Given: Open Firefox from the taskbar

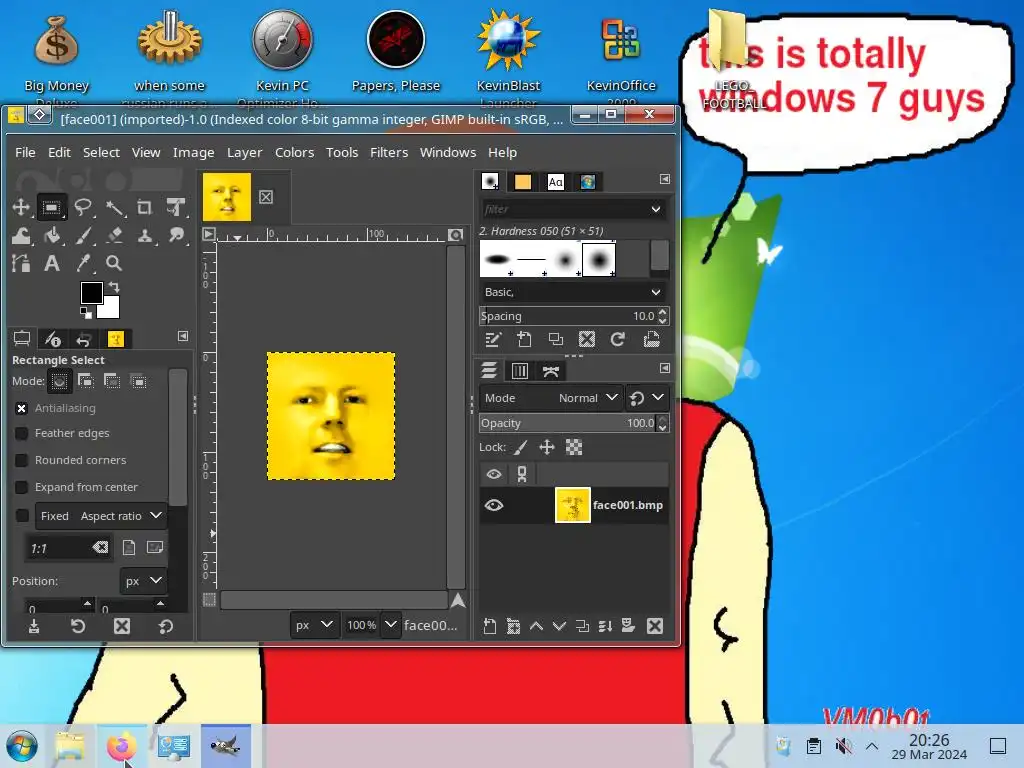Looking at the screenshot, I should click(121, 746).
